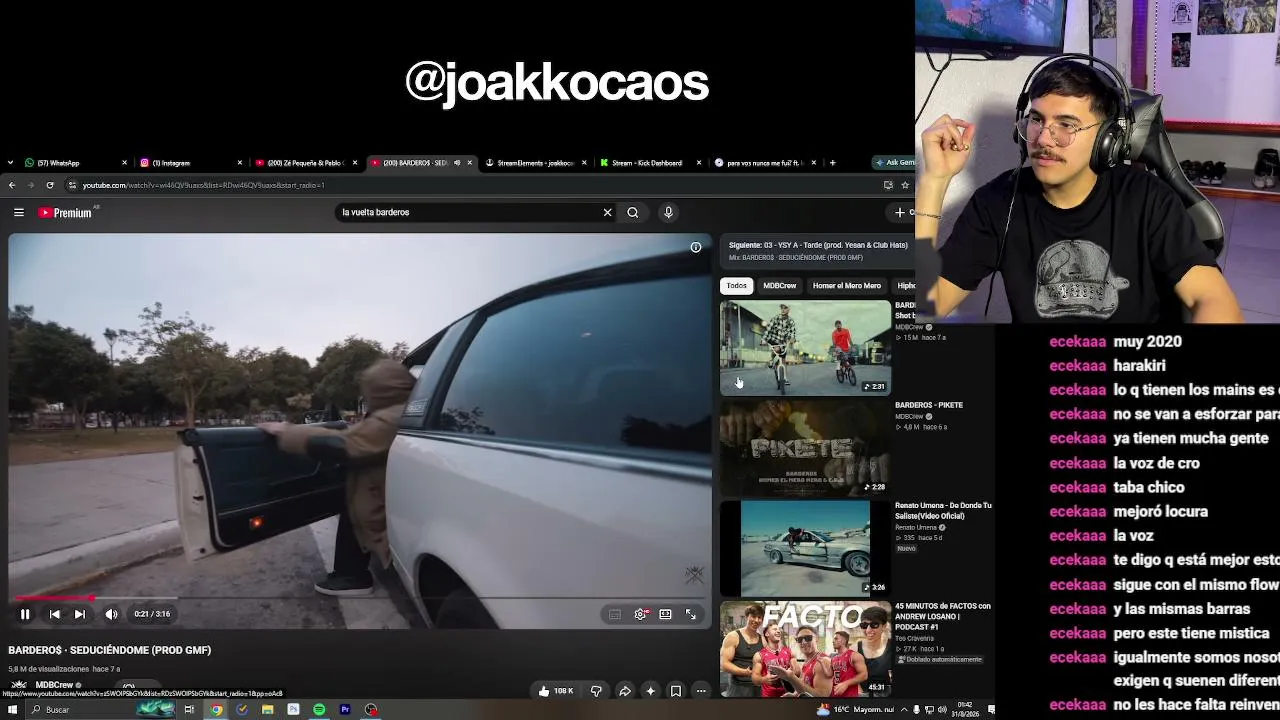Select the 'MDBCrew' filter chip
This screenshot has width=1280, height=720.
pos(780,286)
